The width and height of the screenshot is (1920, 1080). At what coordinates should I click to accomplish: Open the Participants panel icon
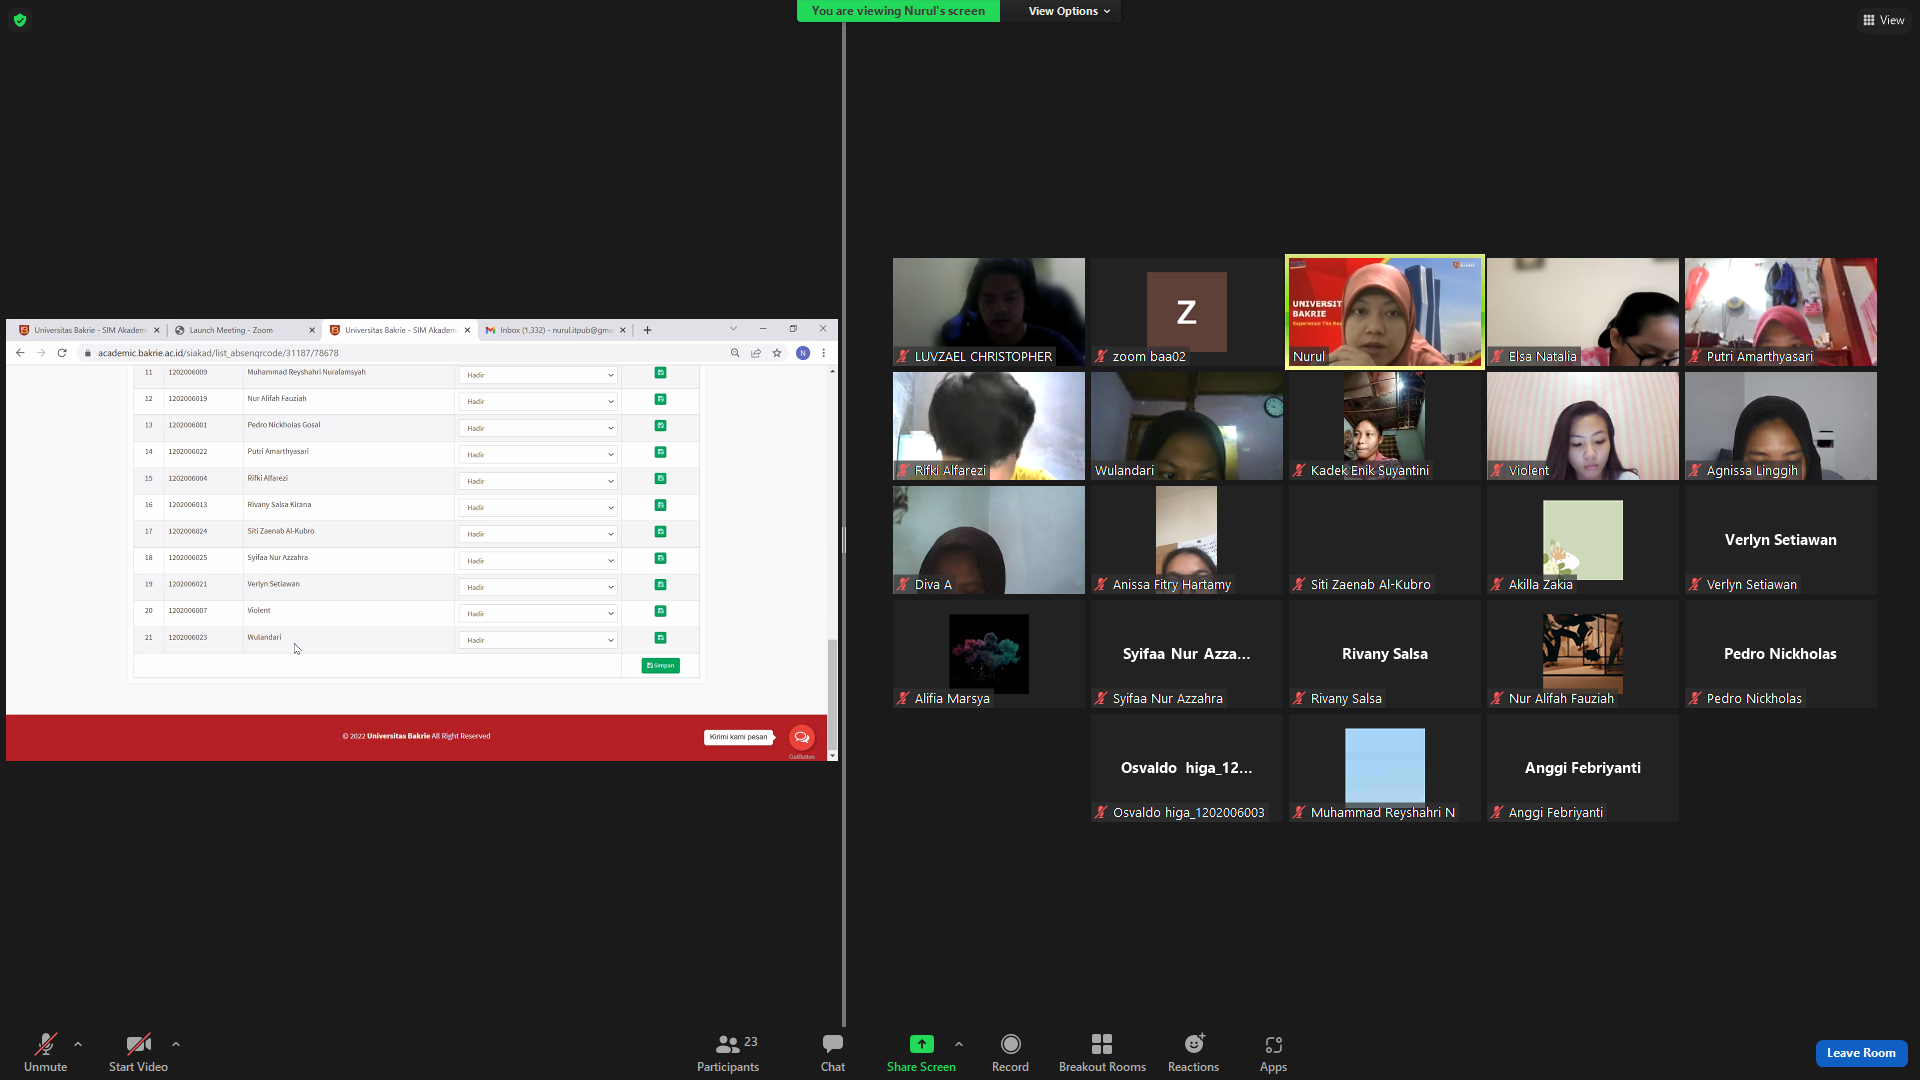(728, 1044)
